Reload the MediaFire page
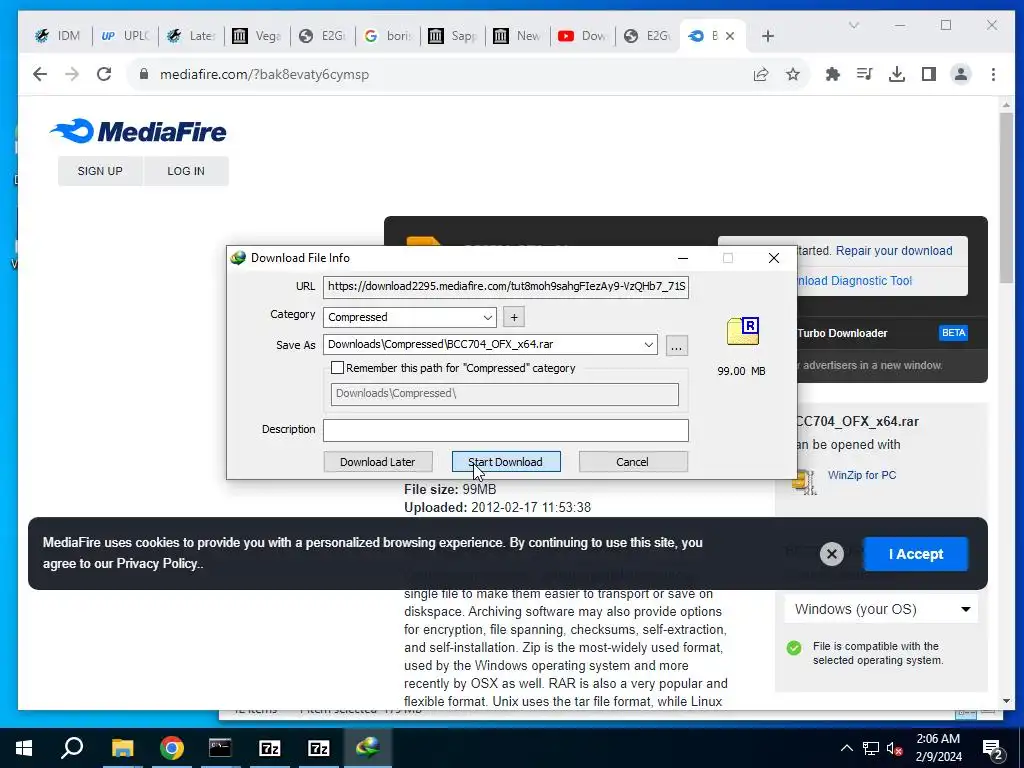This screenshot has height=768, width=1024. [x=104, y=74]
